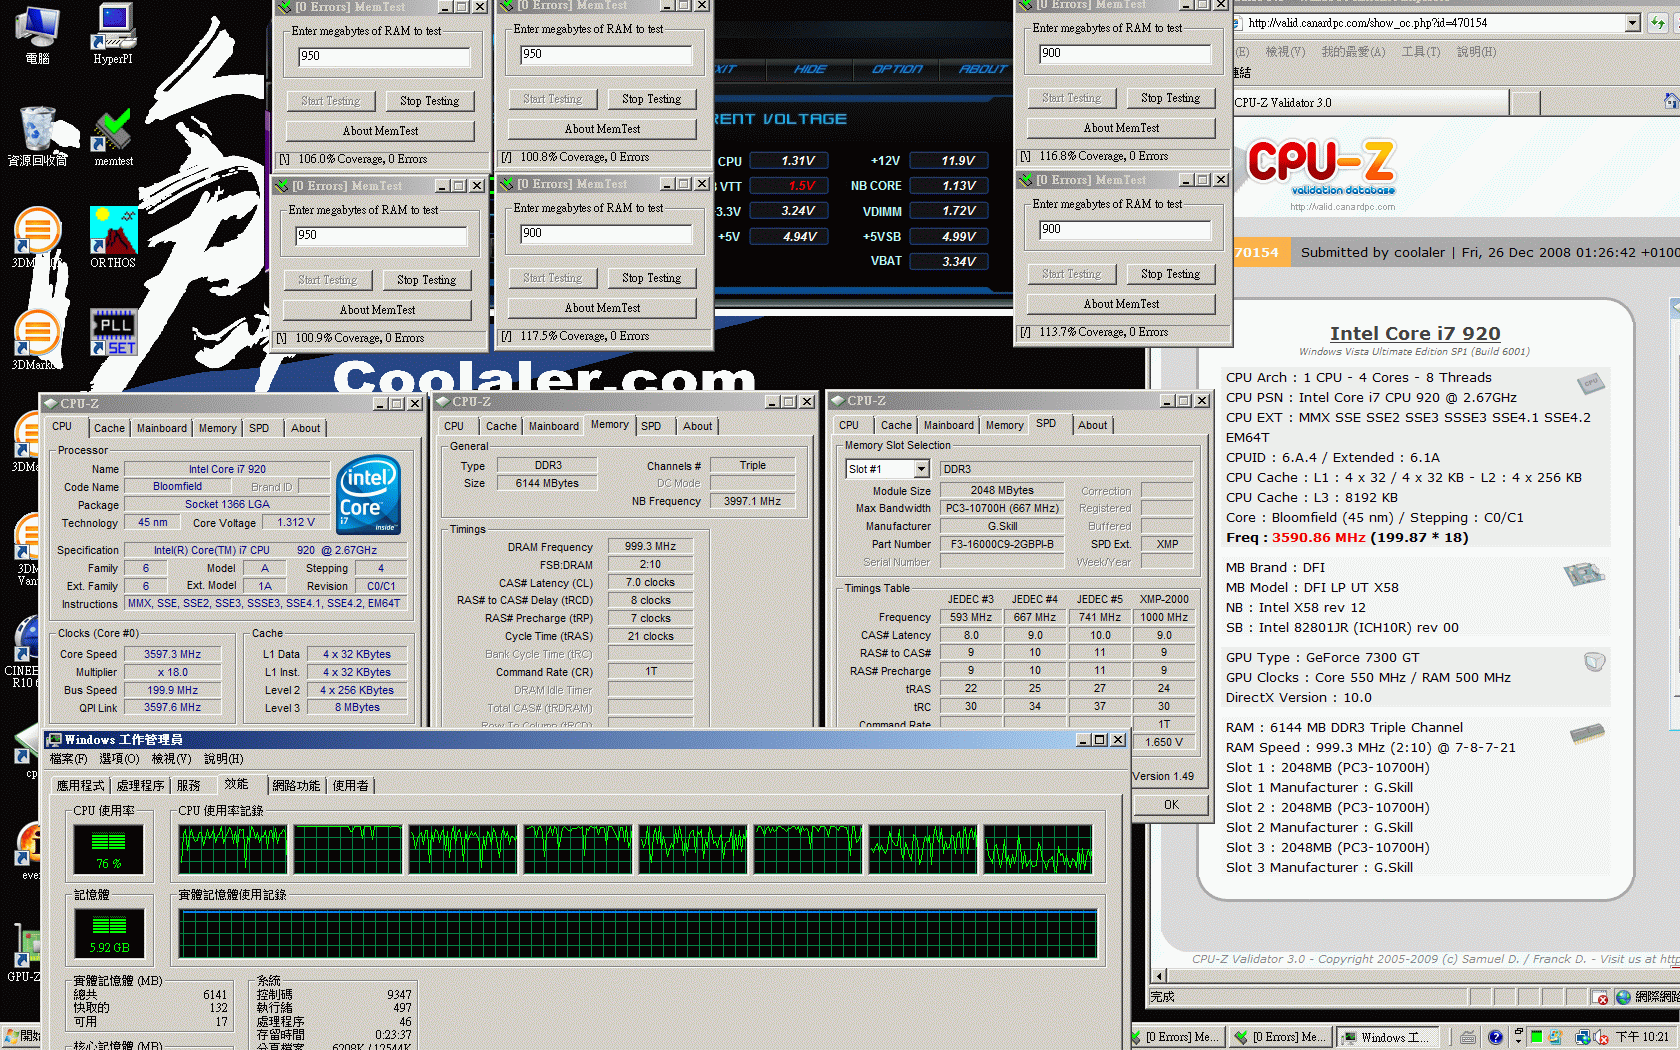The height and width of the screenshot is (1050, 1680).
Task: Launch the ORTHOS desktop icon
Action: coord(113,237)
